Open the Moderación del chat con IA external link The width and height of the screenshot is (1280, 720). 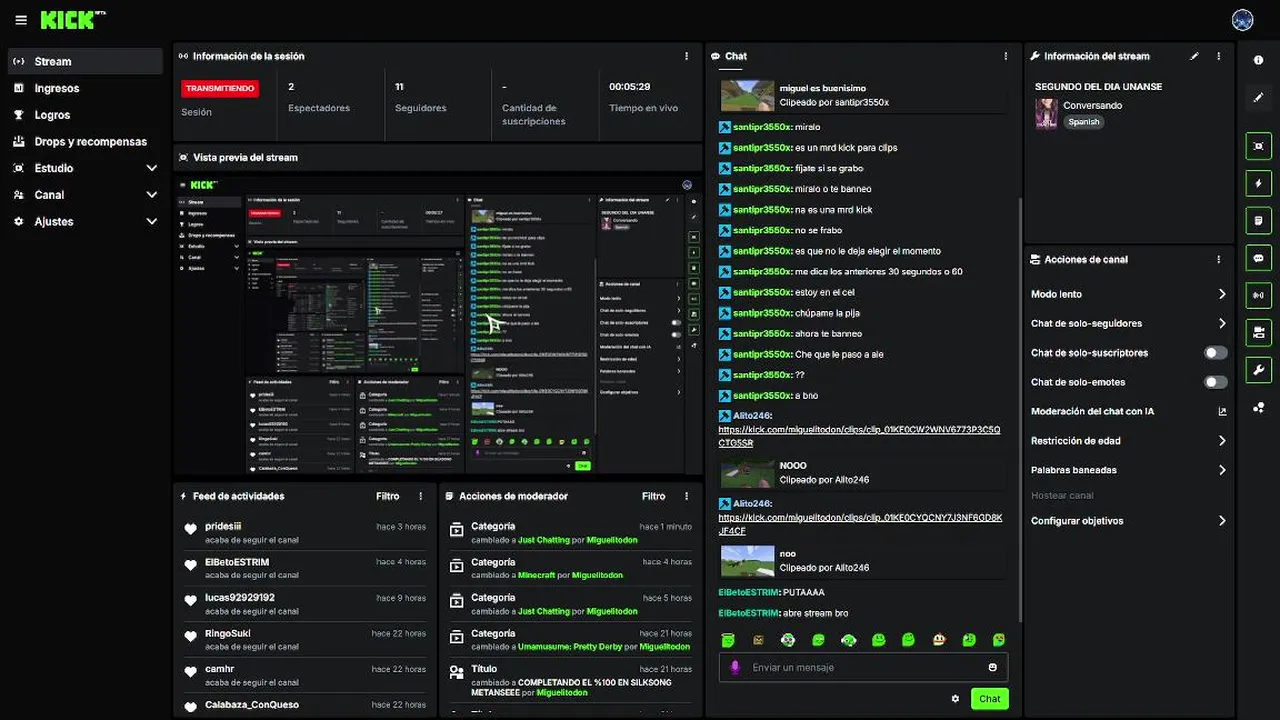click(1222, 411)
